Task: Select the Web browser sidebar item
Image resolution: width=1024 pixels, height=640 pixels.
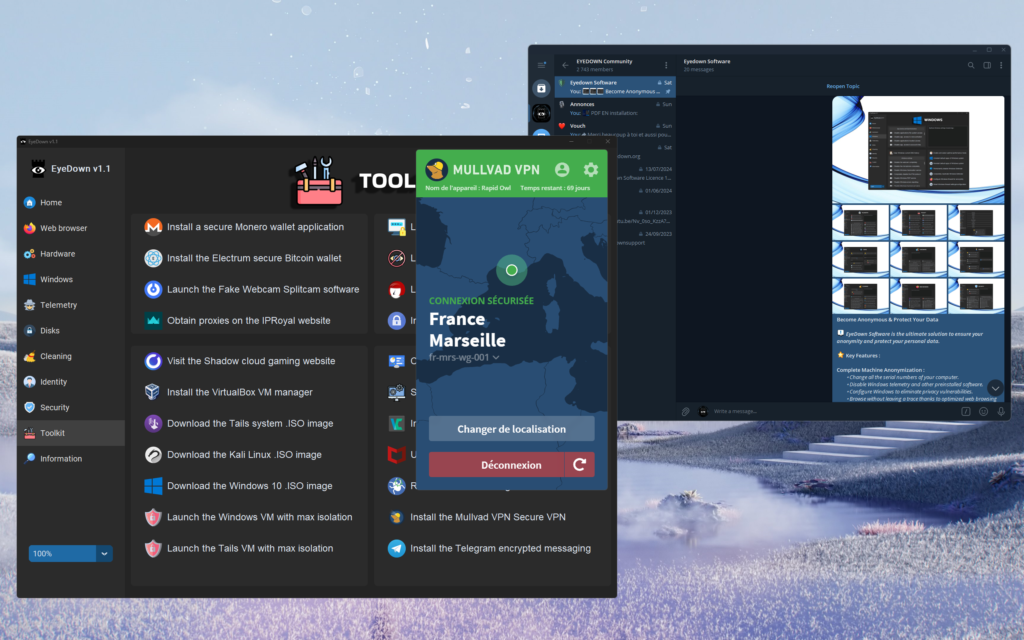Action: pyautogui.click(x=63, y=228)
